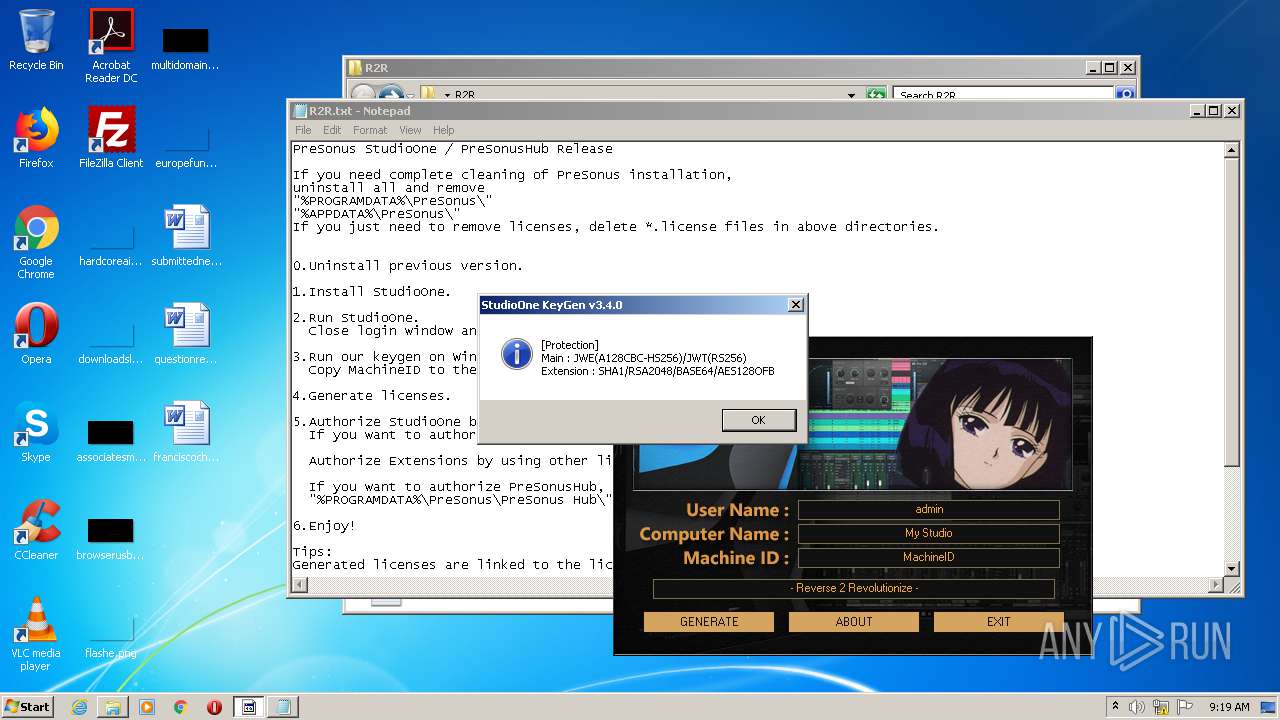1280x720 pixels.
Task: Click the EXIT button in the keygen
Action: click(x=998, y=622)
